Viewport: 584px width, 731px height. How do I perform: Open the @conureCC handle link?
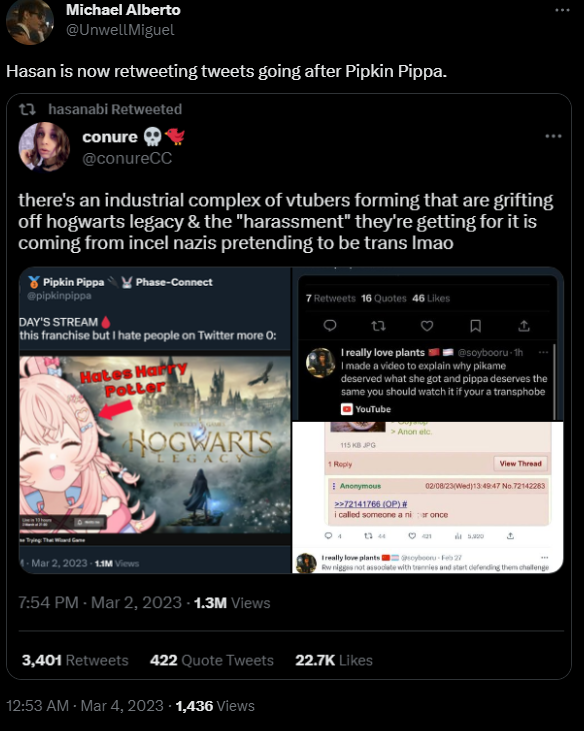127,159
